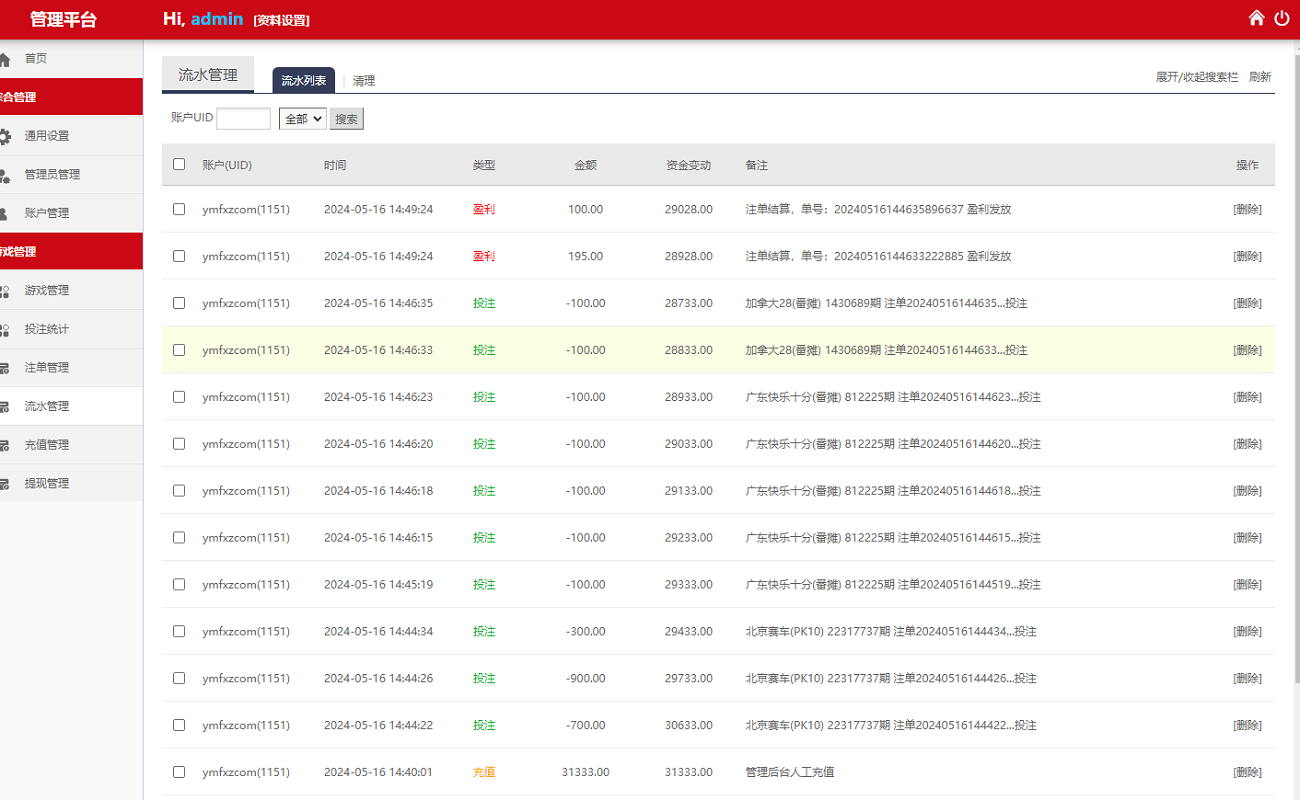
Task: Click the 投注统计 sidebar icon
Action: [5, 329]
